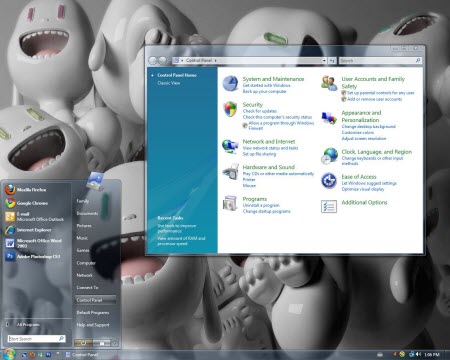The image size is (450, 360).
Task: Open Default Programs from Start menu
Action: coord(93,313)
